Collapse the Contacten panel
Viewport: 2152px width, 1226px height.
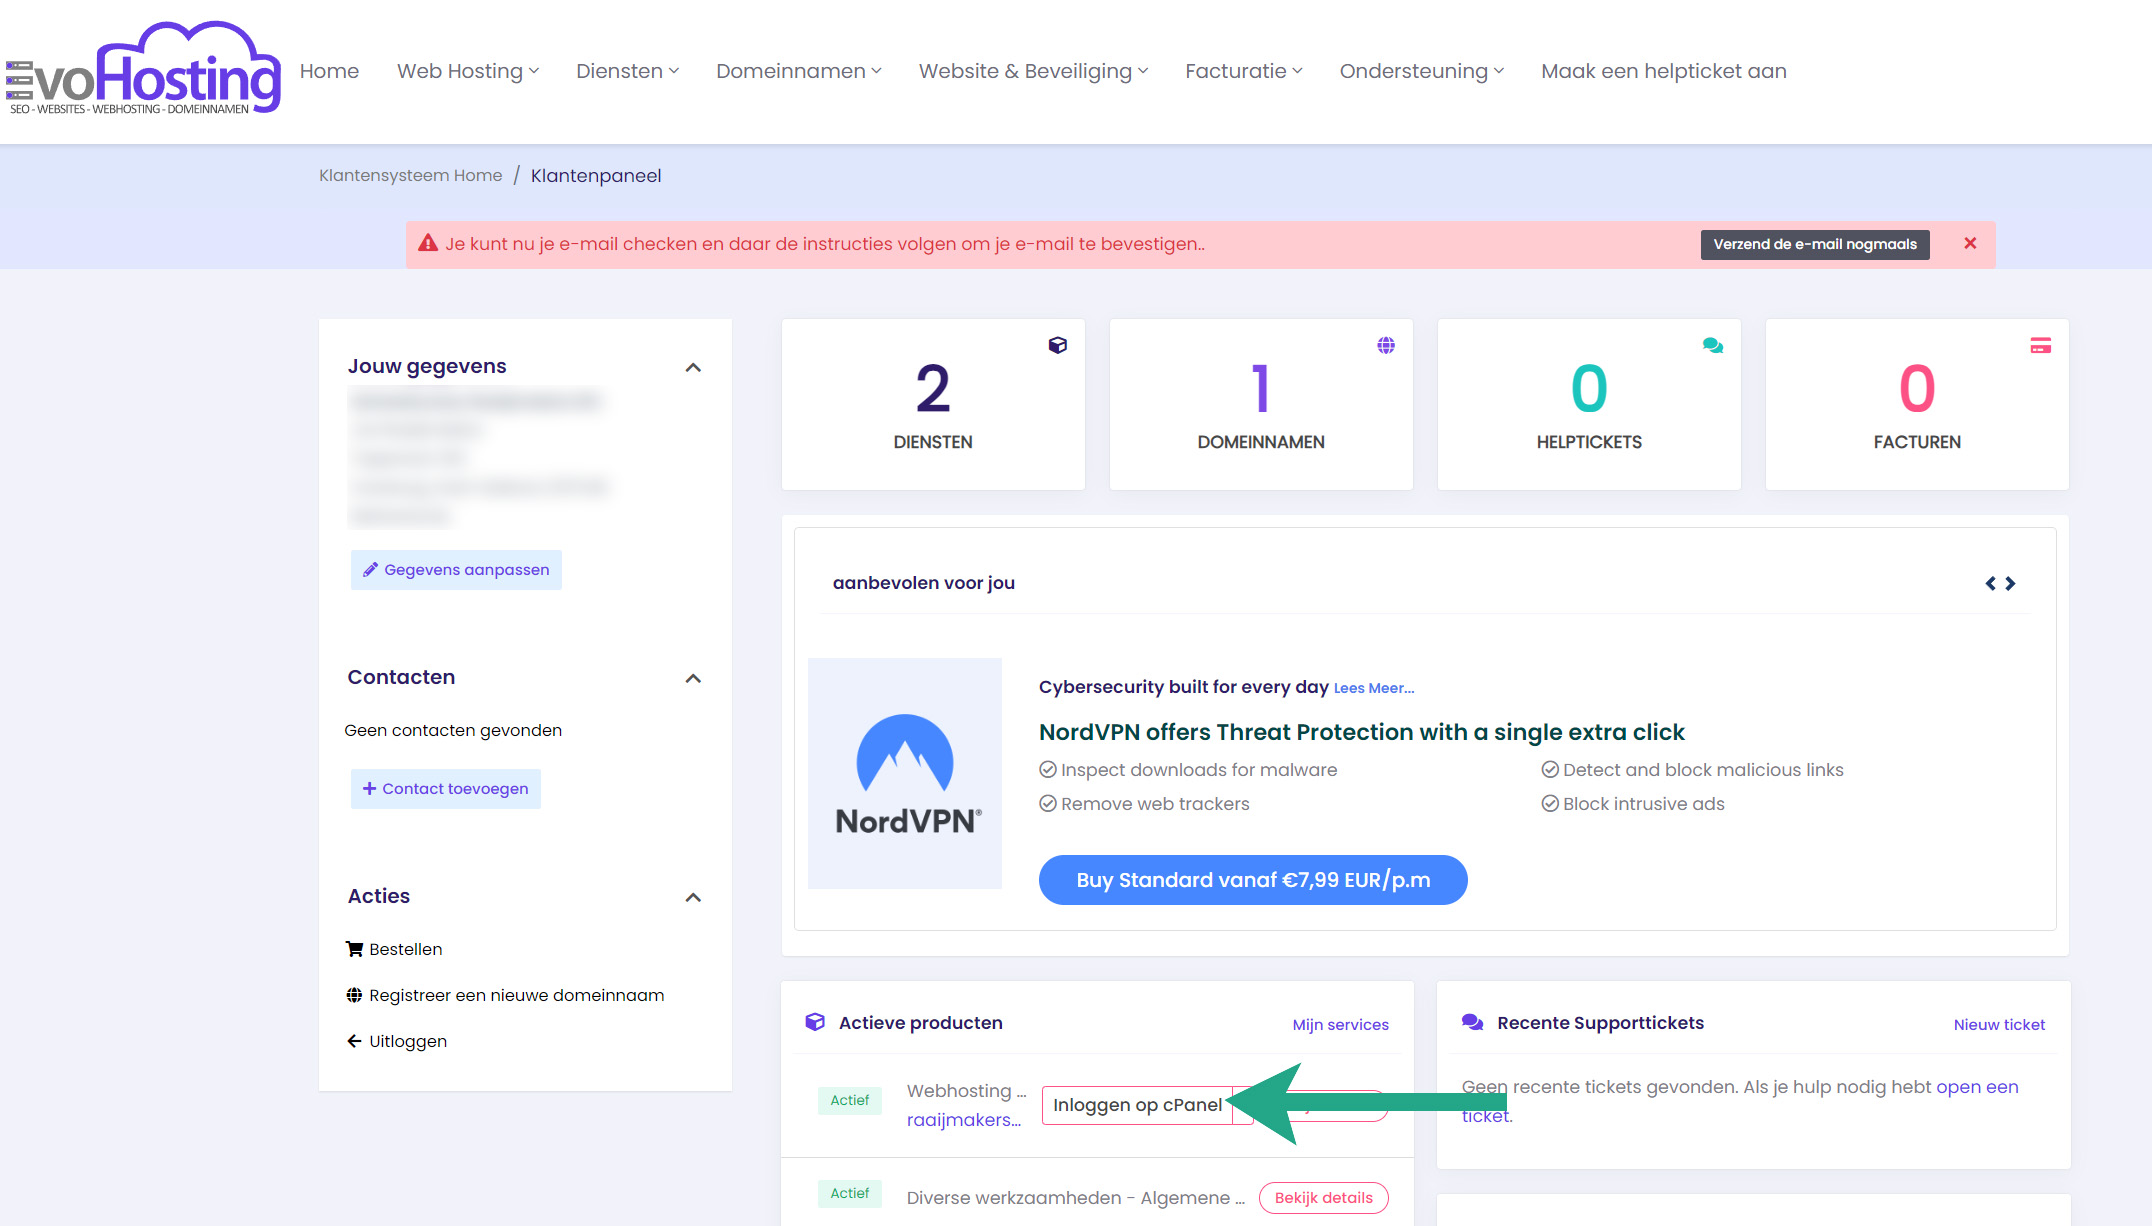[x=693, y=678]
